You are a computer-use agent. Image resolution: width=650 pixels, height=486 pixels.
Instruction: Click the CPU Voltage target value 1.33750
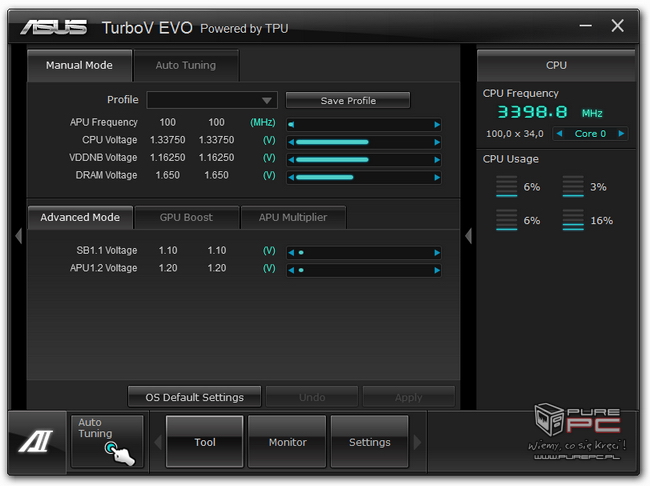click(216, 140)
